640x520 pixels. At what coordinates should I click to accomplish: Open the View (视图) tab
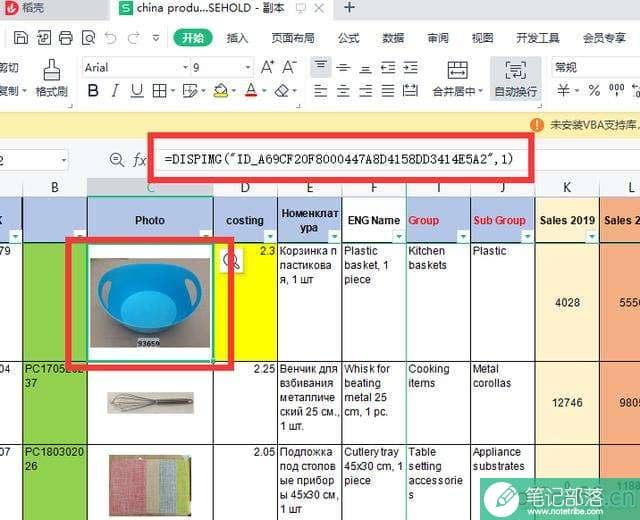pos(482,38)
